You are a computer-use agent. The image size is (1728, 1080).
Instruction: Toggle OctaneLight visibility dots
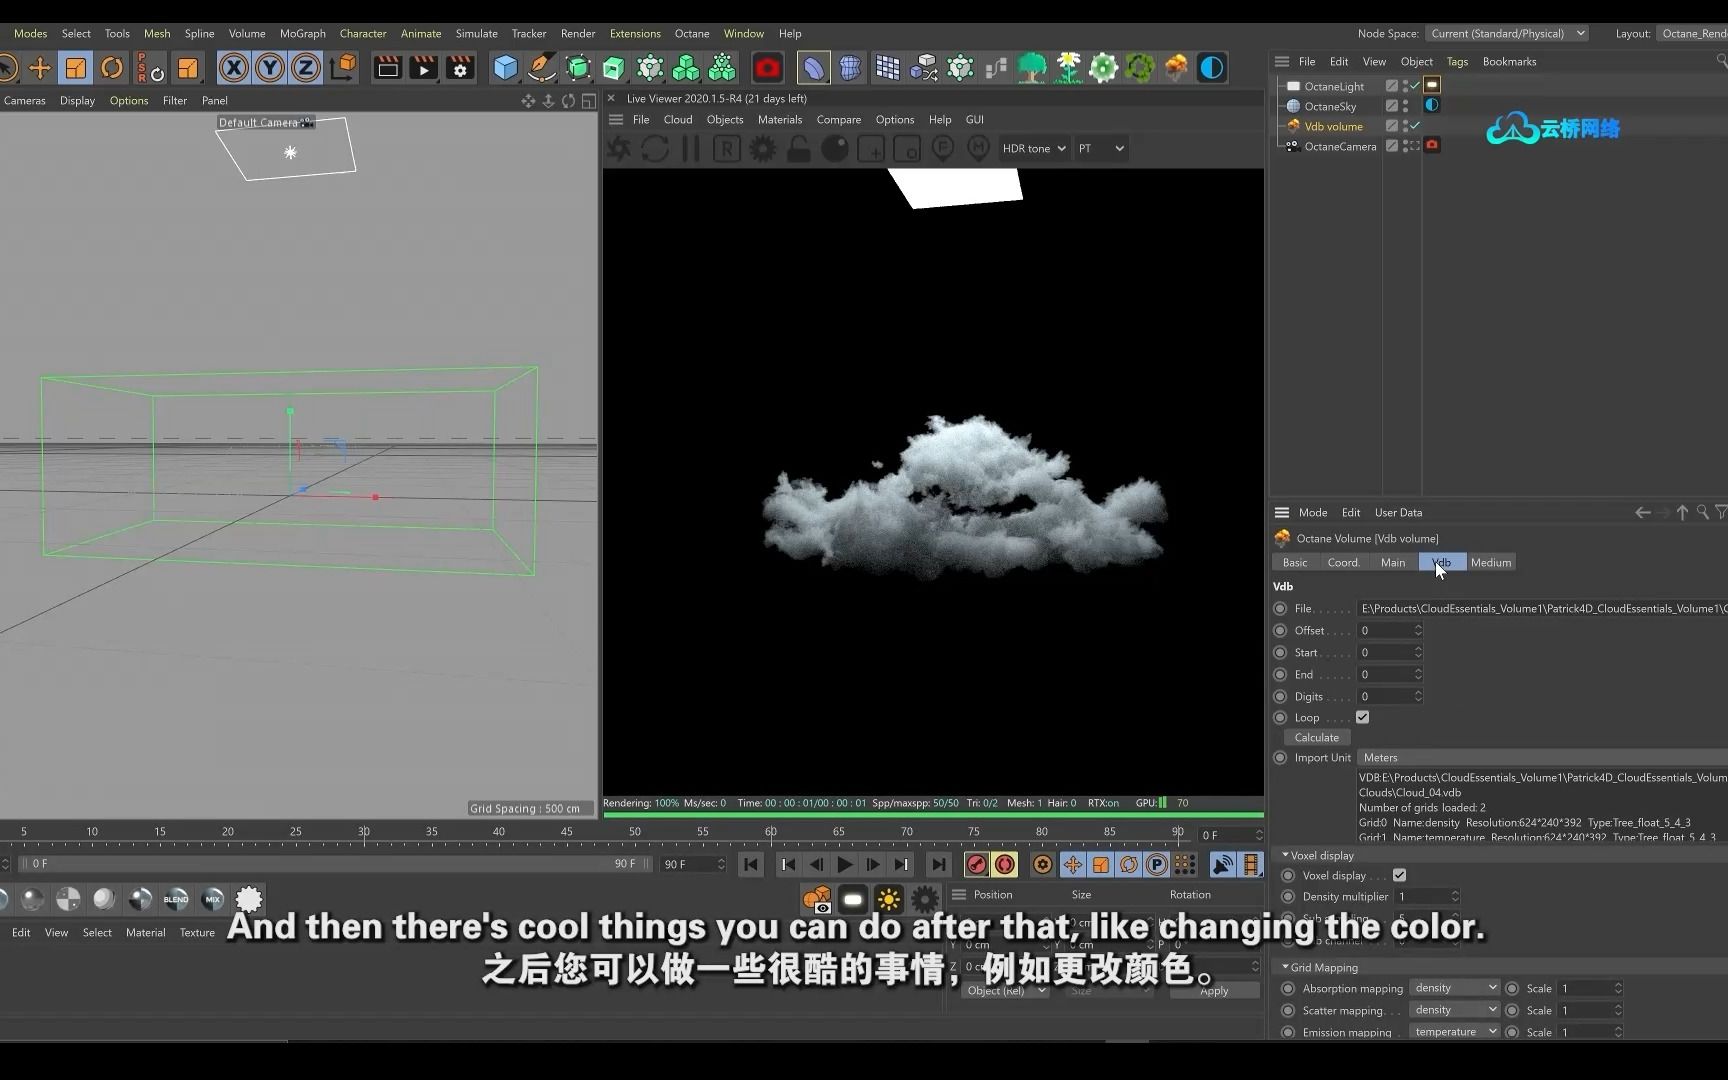click(x=1405, y=86)
